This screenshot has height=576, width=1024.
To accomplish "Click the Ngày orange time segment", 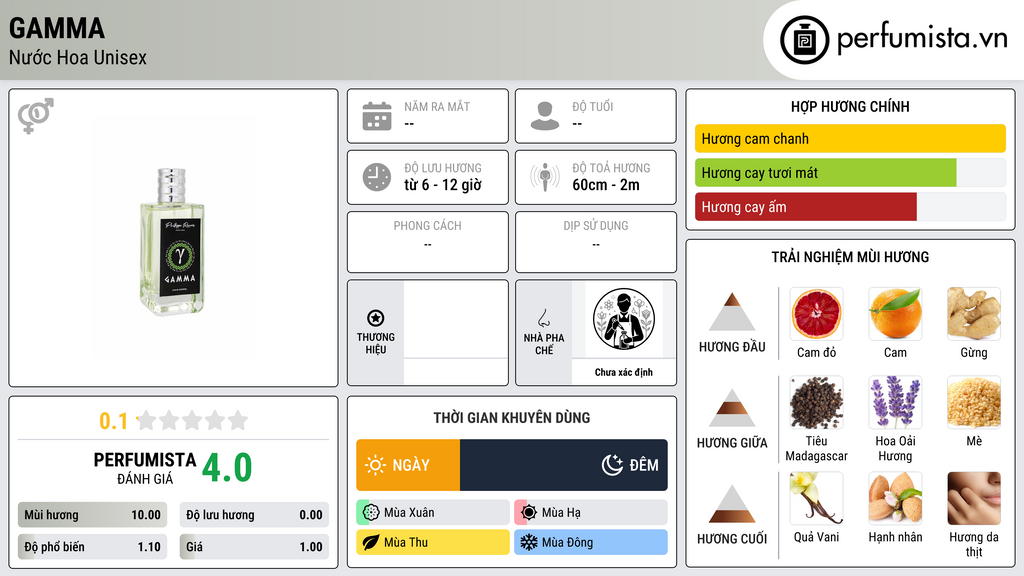I will (408, 465).
